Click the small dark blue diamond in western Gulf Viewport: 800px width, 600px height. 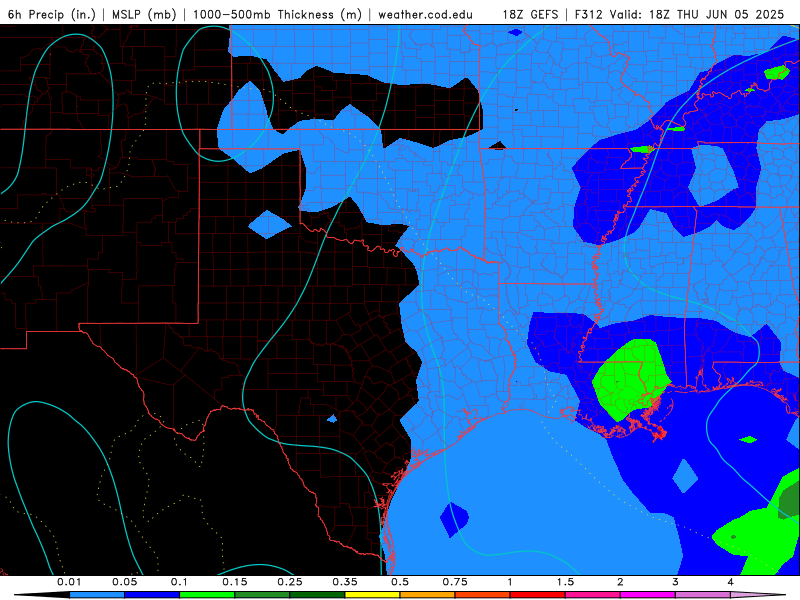click(454, 519)
